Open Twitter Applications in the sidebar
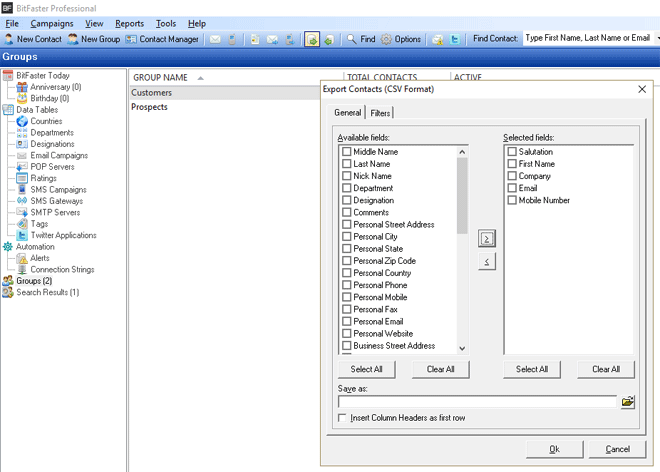 pos(63,235)
